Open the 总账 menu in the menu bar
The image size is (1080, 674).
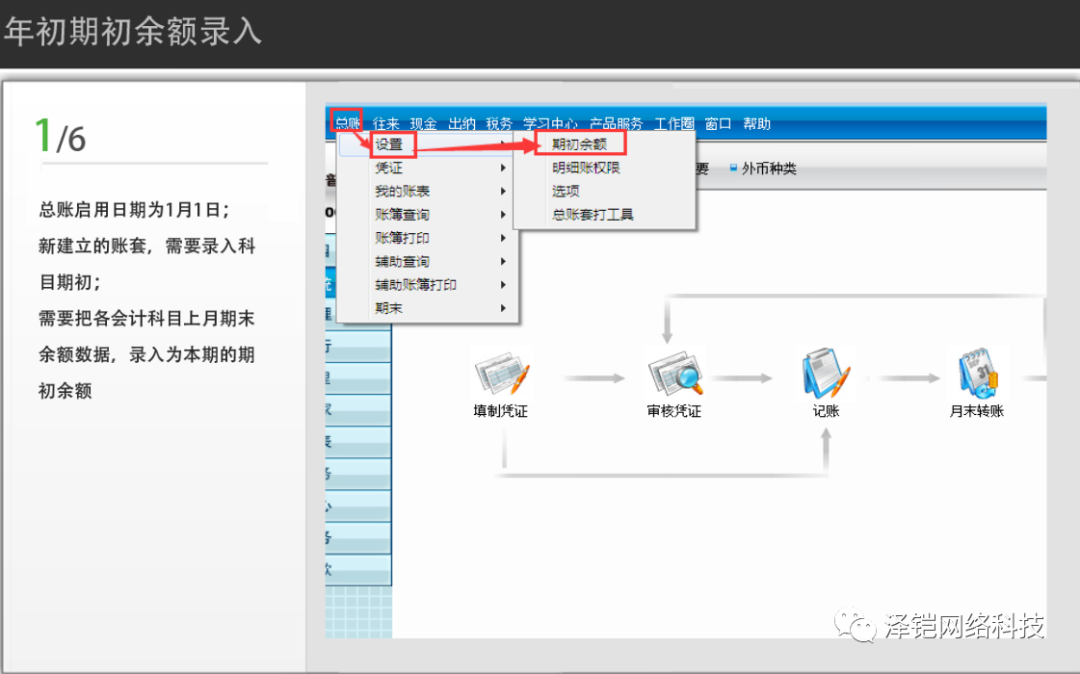[347, 123]
